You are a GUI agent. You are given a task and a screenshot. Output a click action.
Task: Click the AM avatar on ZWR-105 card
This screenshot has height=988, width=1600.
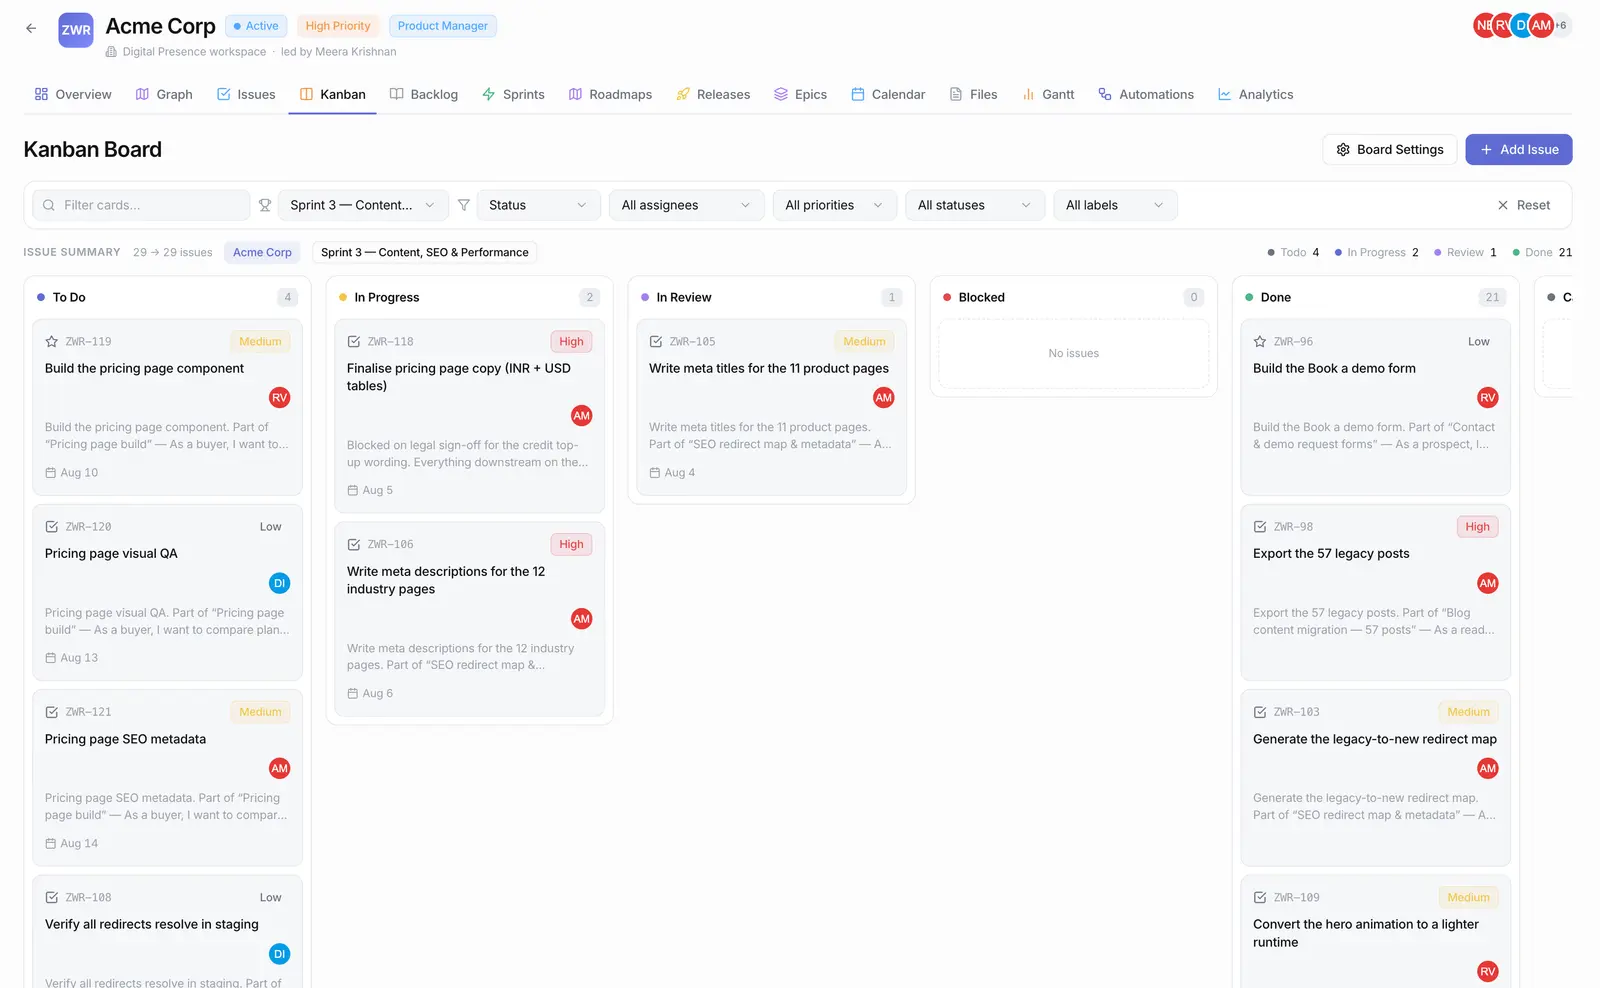pyautogui.click(x=884, y=398)
